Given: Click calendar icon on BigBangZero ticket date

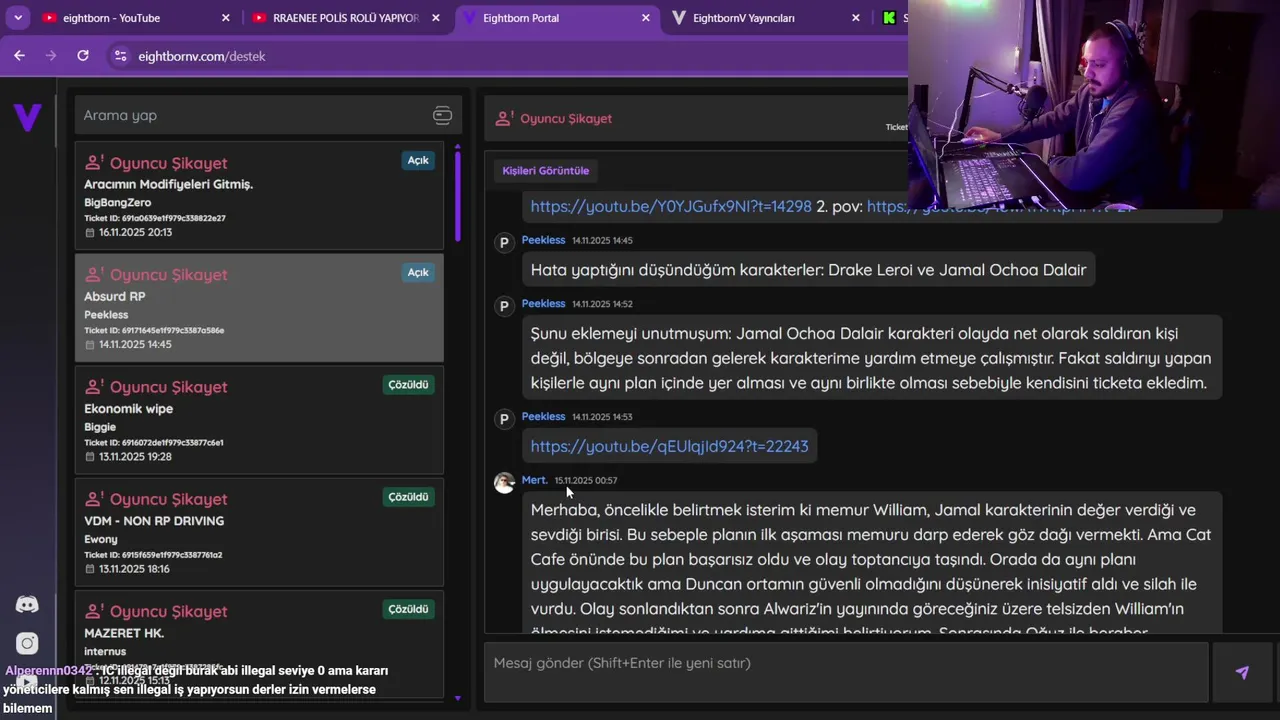Looking at the screenshot, I should click(90, 232).
